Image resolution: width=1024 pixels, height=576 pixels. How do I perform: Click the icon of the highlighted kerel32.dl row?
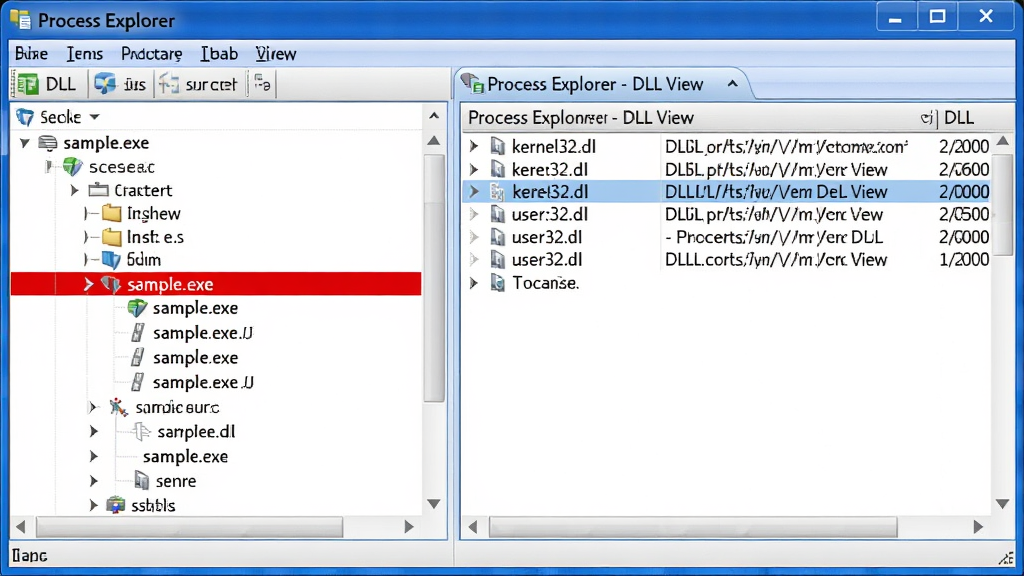[x=498, y=192]
